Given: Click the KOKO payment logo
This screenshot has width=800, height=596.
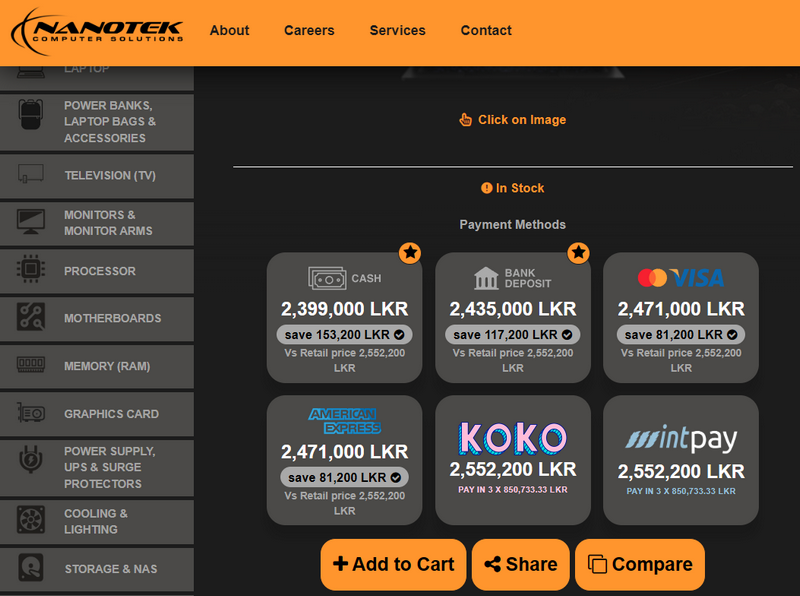Looking at the screenshot, I should pos(512,439).
